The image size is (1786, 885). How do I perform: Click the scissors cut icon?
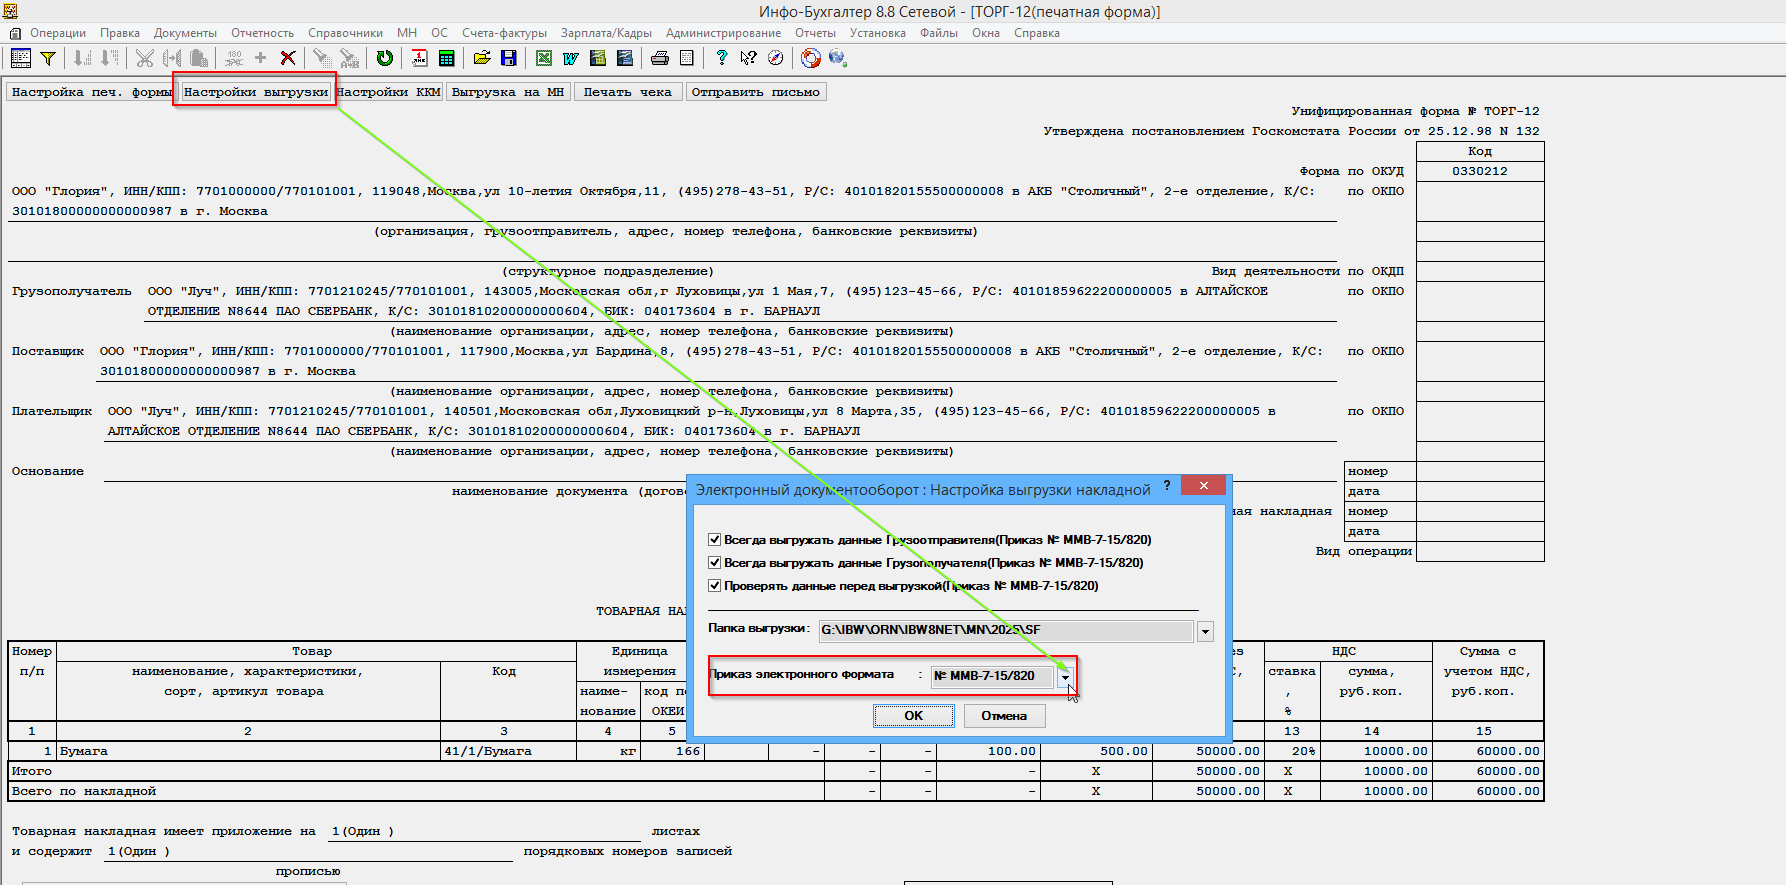coord(145,58)
